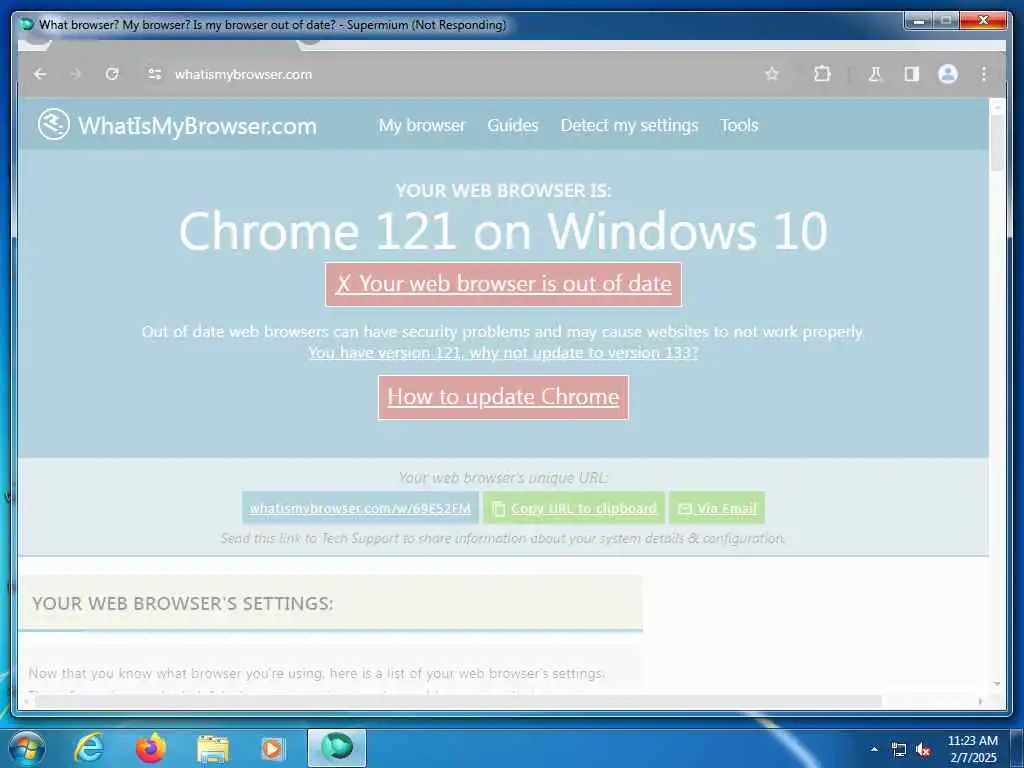Click the Chrome 121 on Windows 10 heading
Viewport: 1024px width, 768px height.
504,231
